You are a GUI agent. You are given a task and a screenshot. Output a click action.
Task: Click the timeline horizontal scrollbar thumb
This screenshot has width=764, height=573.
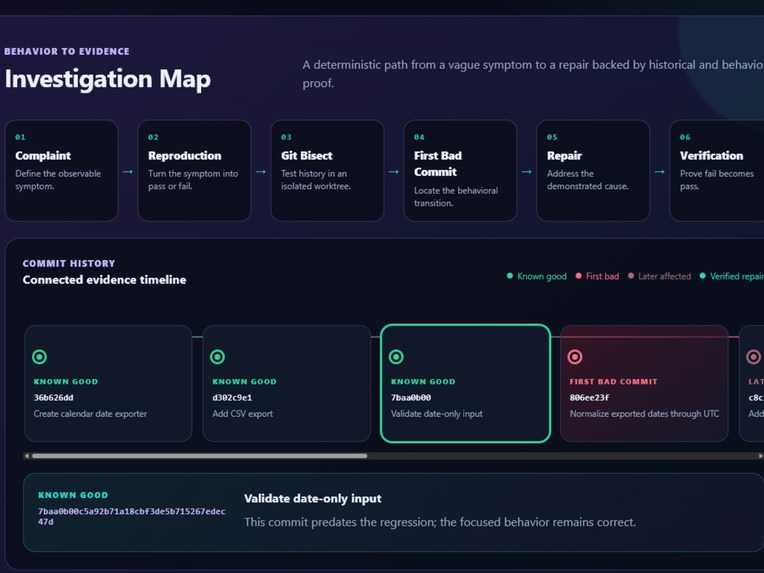(199, 456)
